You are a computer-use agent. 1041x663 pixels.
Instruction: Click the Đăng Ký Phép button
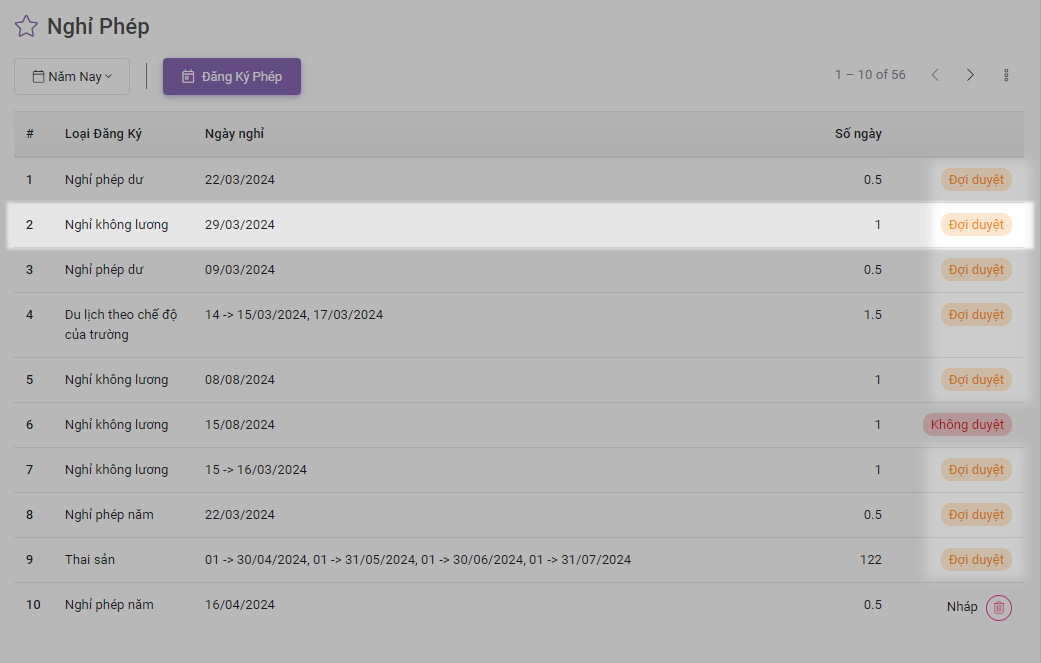232,77
